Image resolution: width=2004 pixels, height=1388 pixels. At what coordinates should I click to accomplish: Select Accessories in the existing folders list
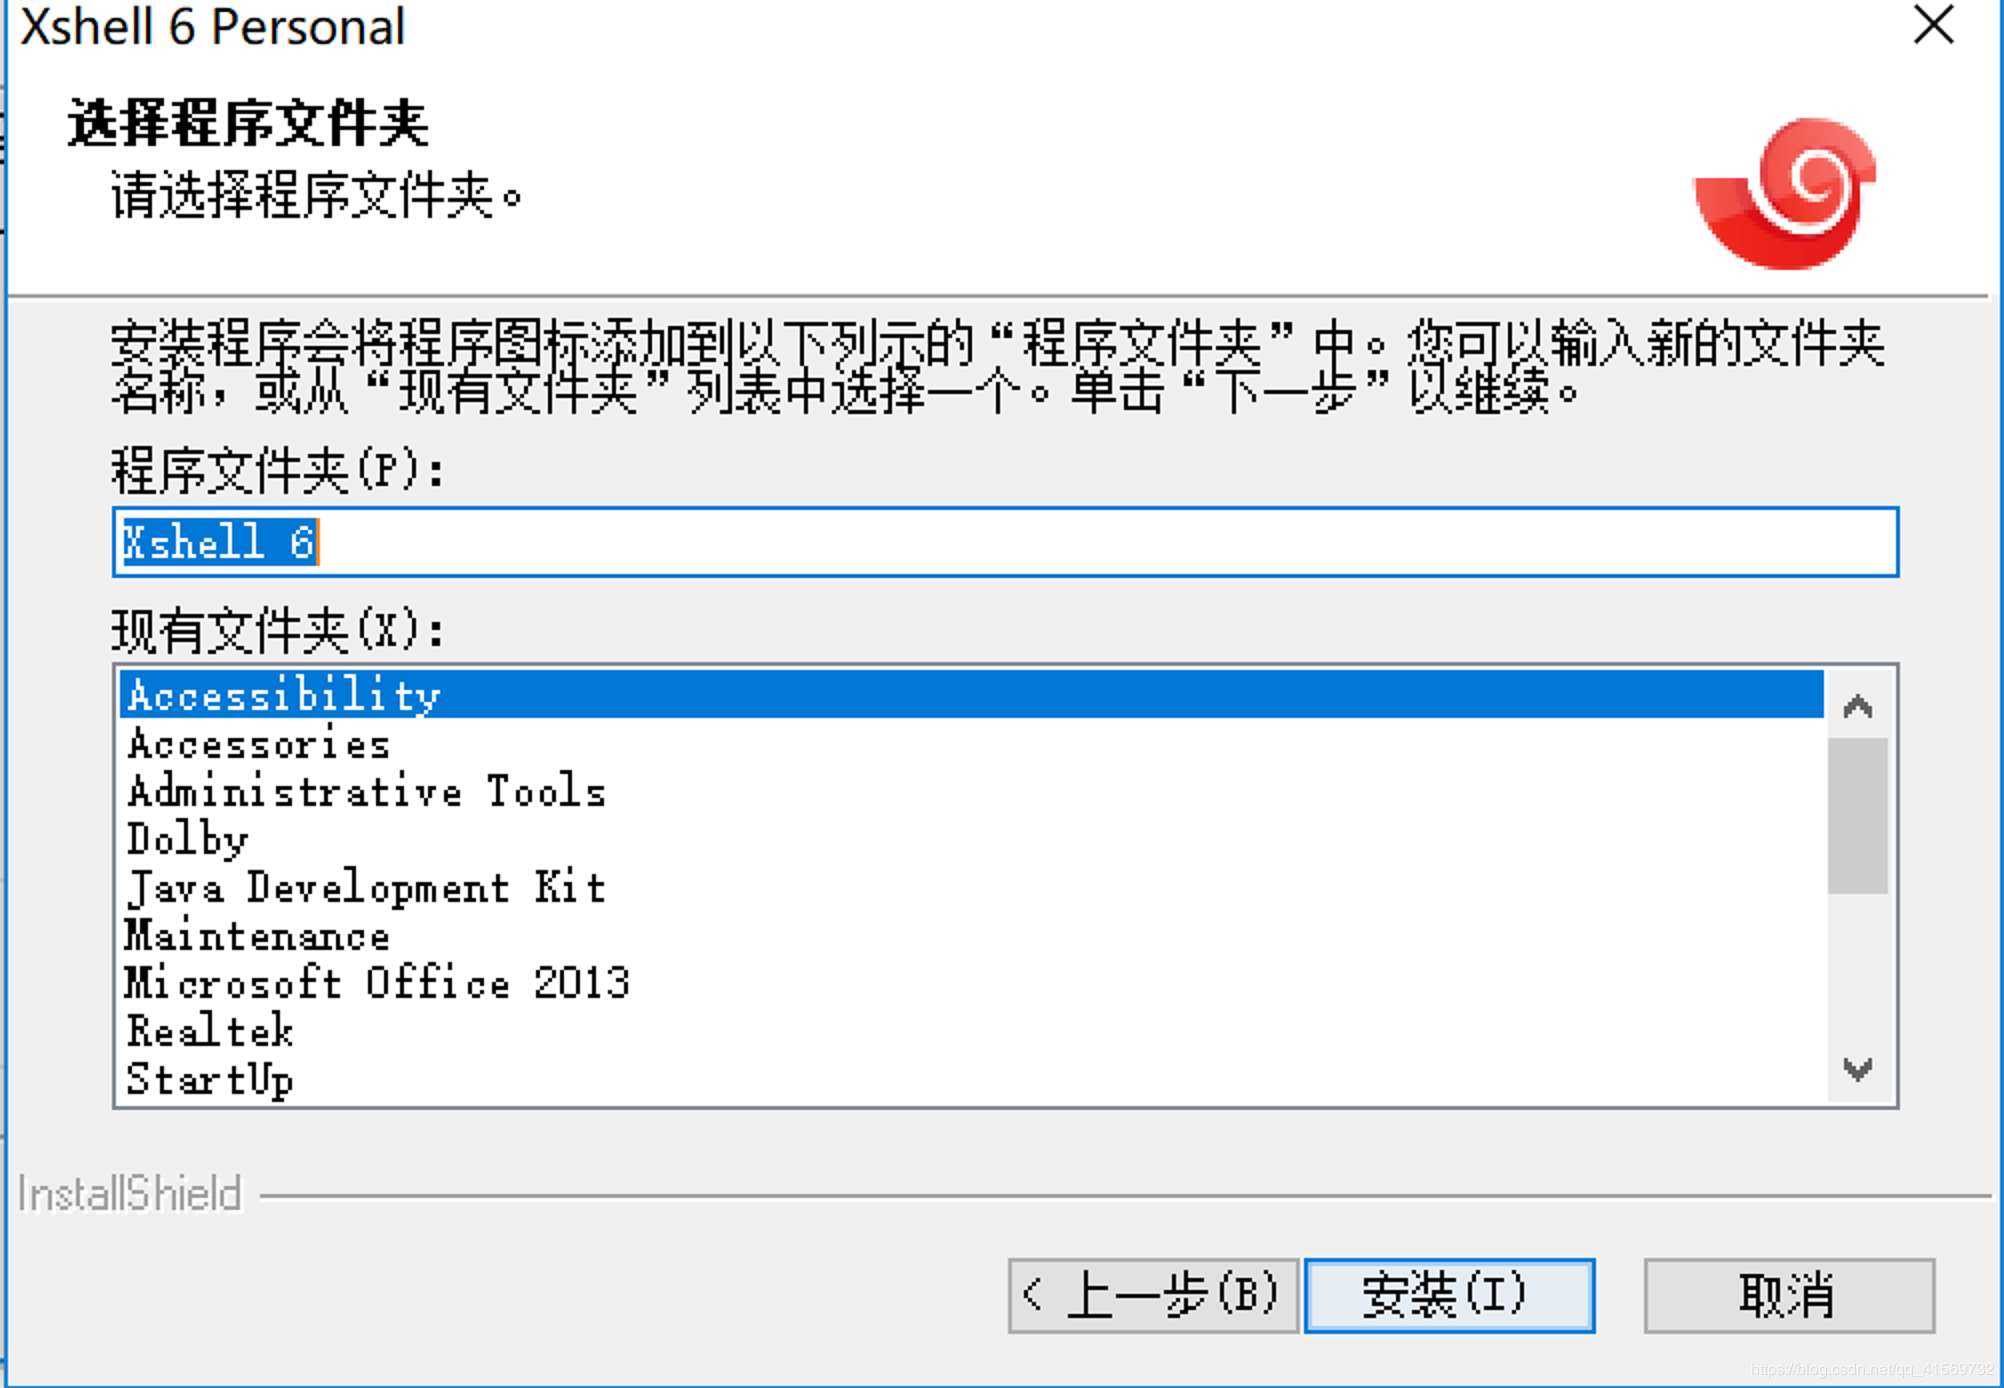[x=971, y=743]
